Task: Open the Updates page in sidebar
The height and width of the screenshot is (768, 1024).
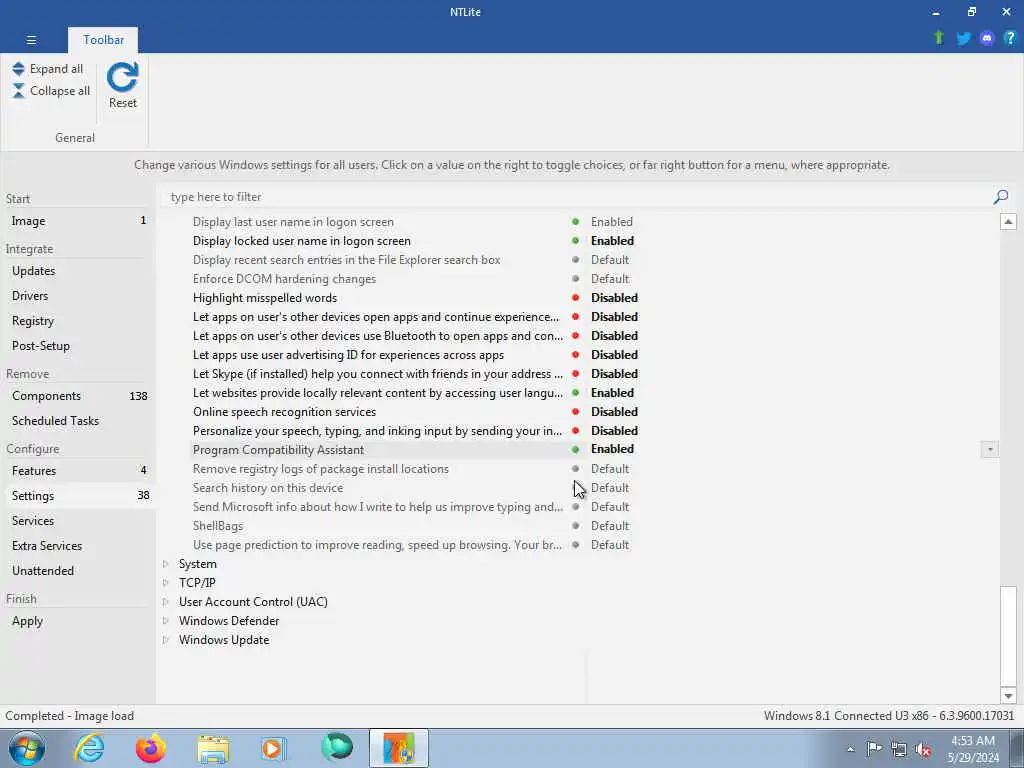Action: click(78, 271)
